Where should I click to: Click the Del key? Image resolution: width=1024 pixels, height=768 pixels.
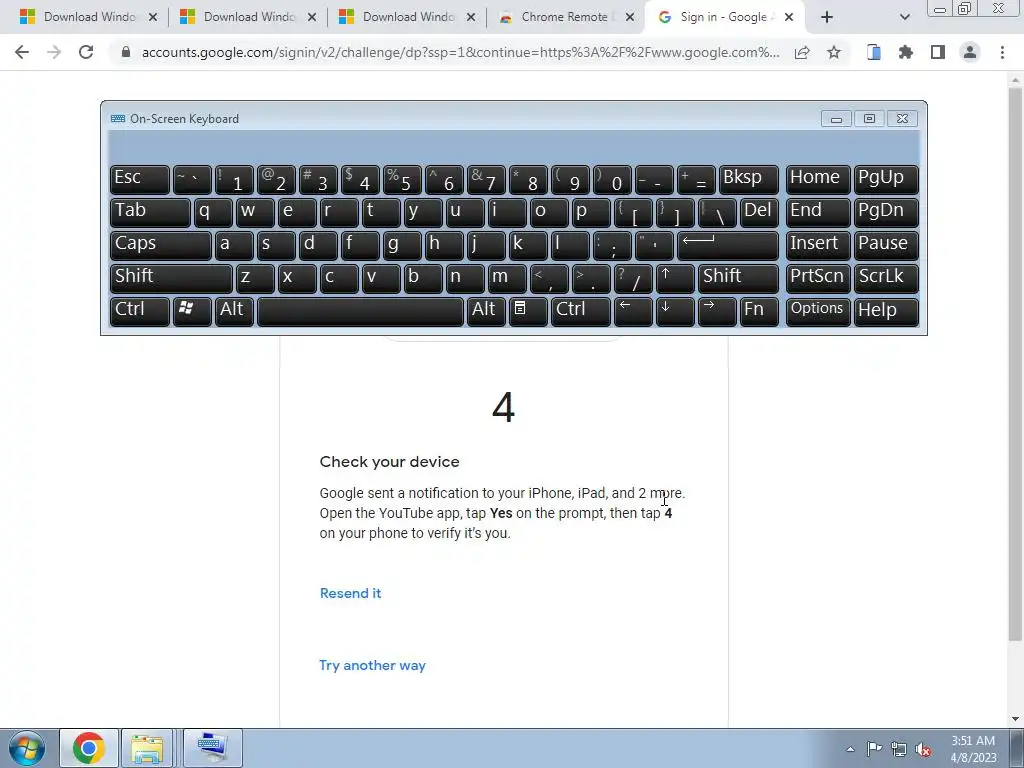pos(760,212)
